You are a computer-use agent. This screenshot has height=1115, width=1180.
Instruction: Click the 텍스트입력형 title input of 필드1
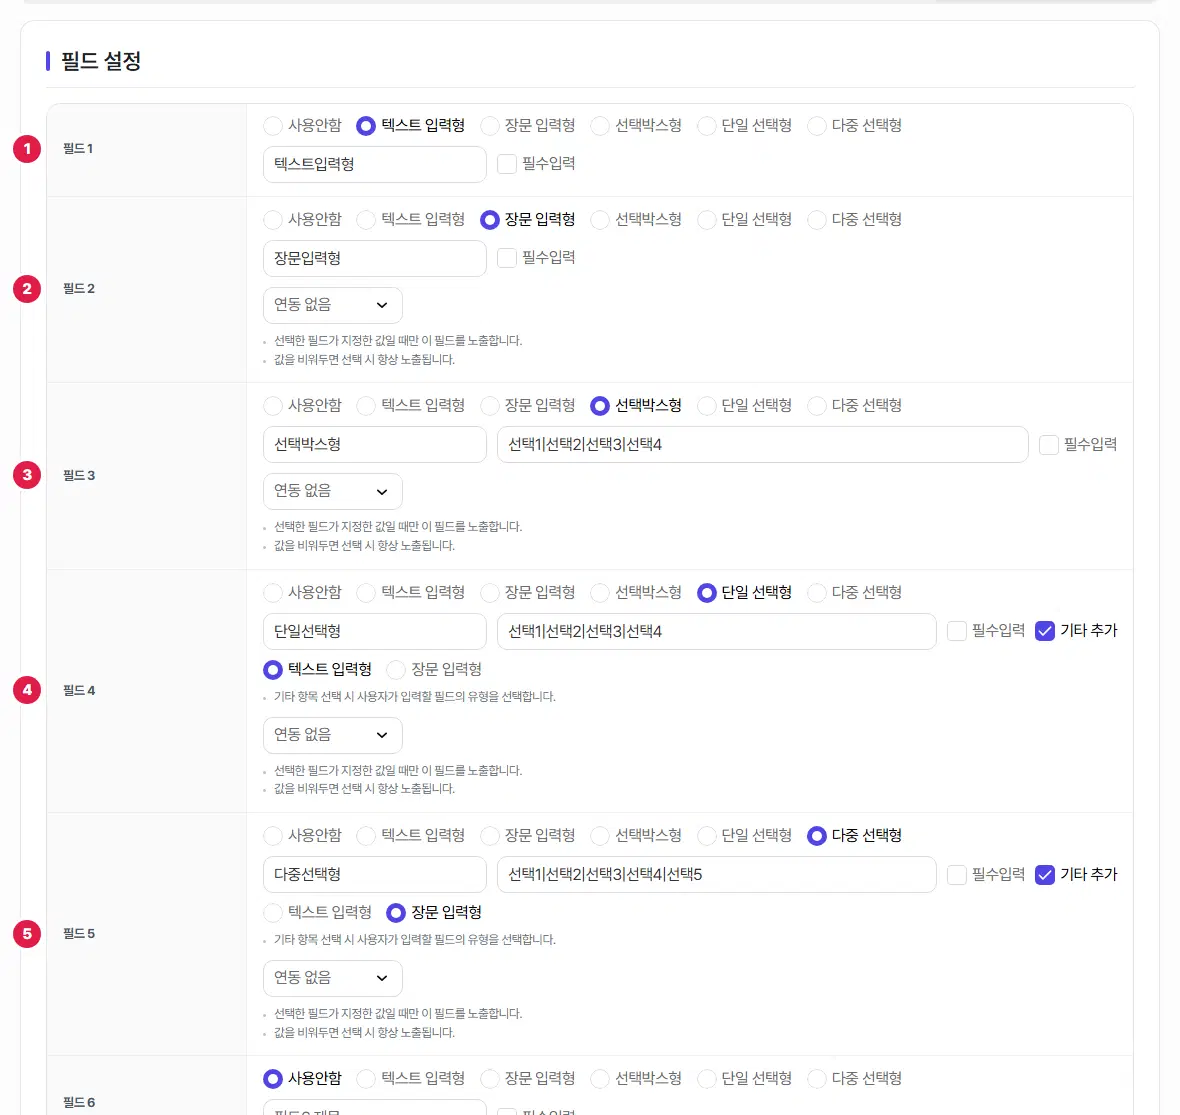[x=375, y=164]
